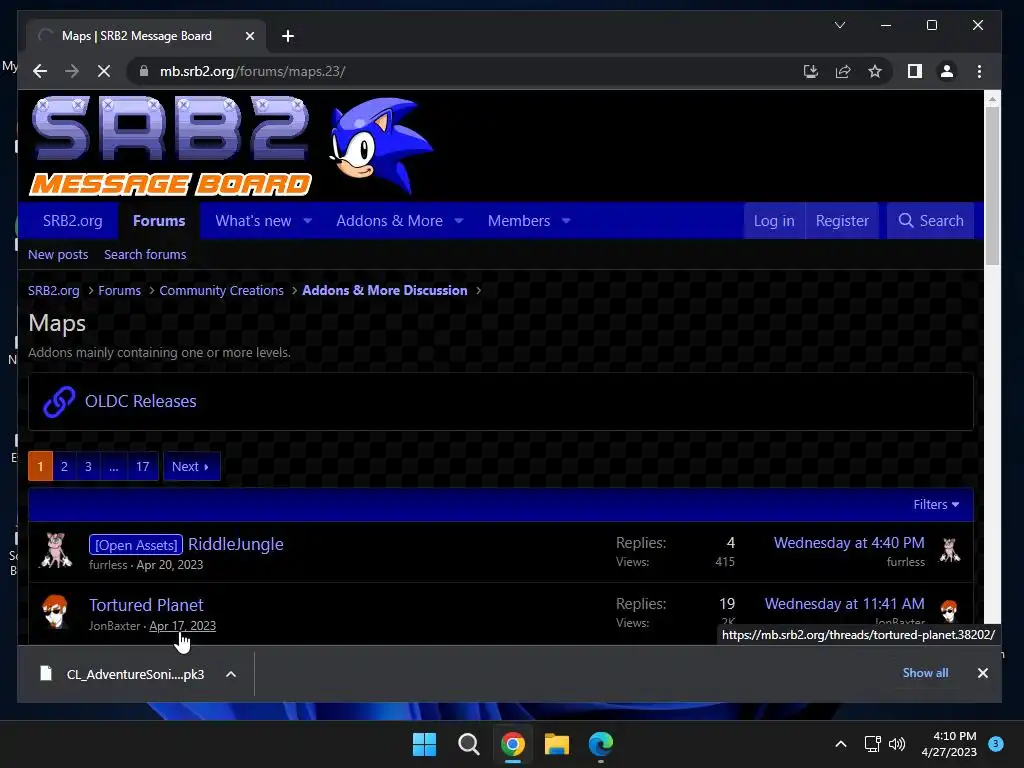Viewport: 1024px width, 768px height.
Task: Open Addons & More nav item
Action: click(389, 221)
